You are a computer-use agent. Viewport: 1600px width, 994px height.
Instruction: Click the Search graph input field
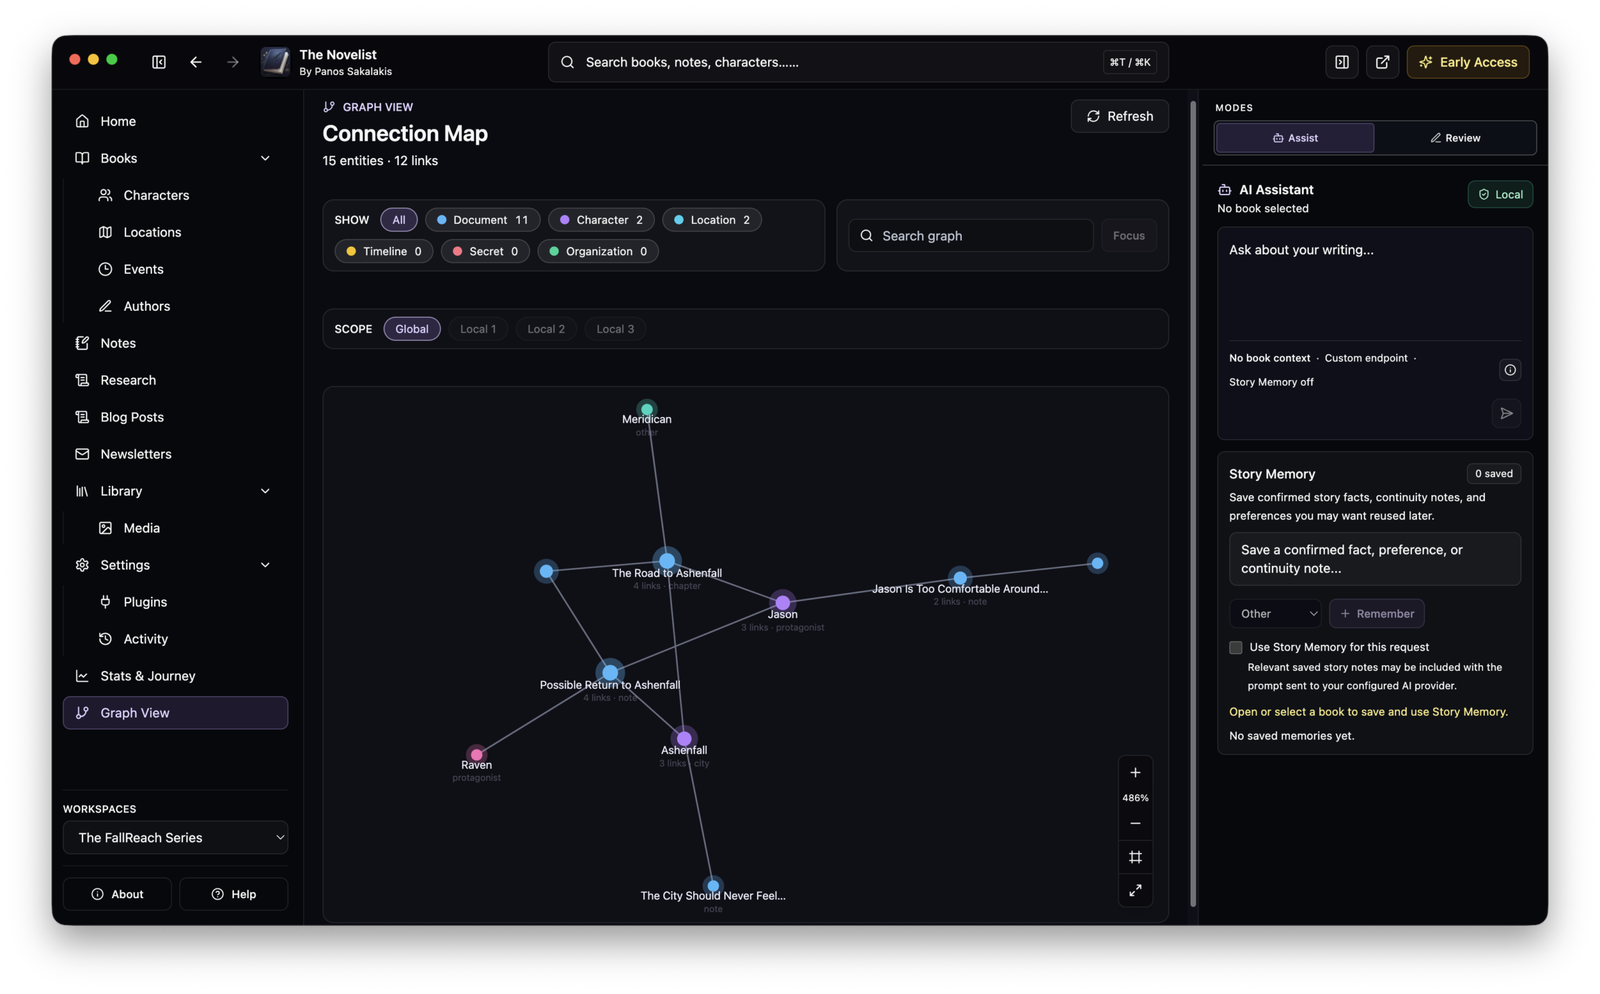pos(971,236)
